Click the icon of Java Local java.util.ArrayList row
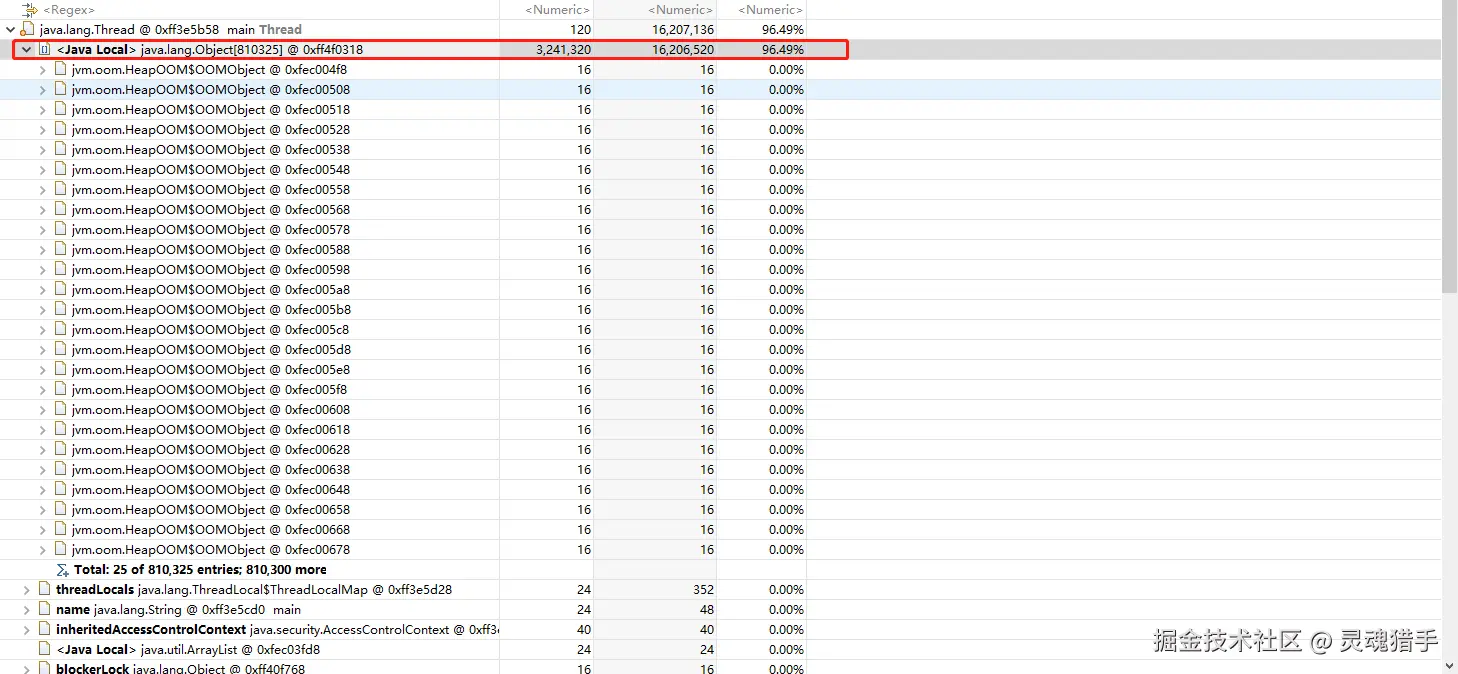The height and width of the screenshot is (674, 1458). pos(44,650)
